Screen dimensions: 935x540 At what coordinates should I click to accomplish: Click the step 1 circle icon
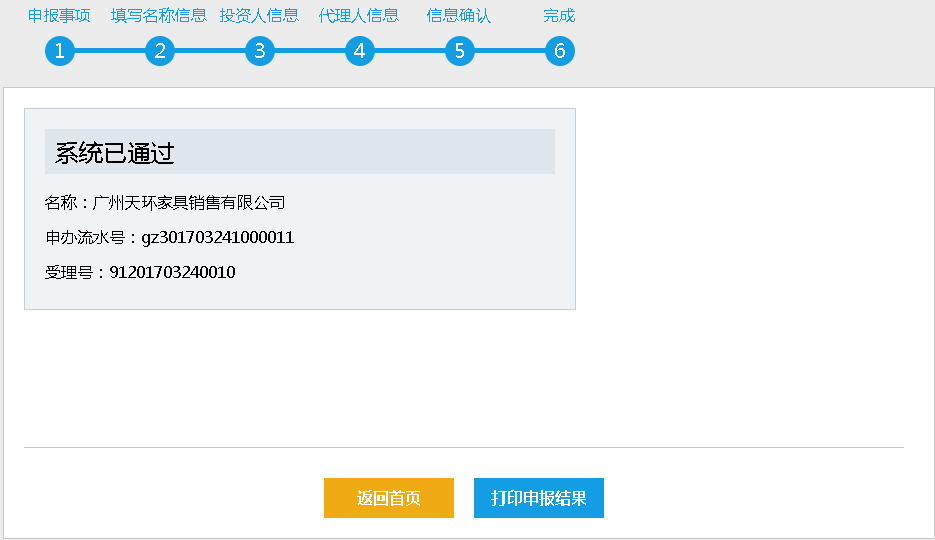[60, 51]
